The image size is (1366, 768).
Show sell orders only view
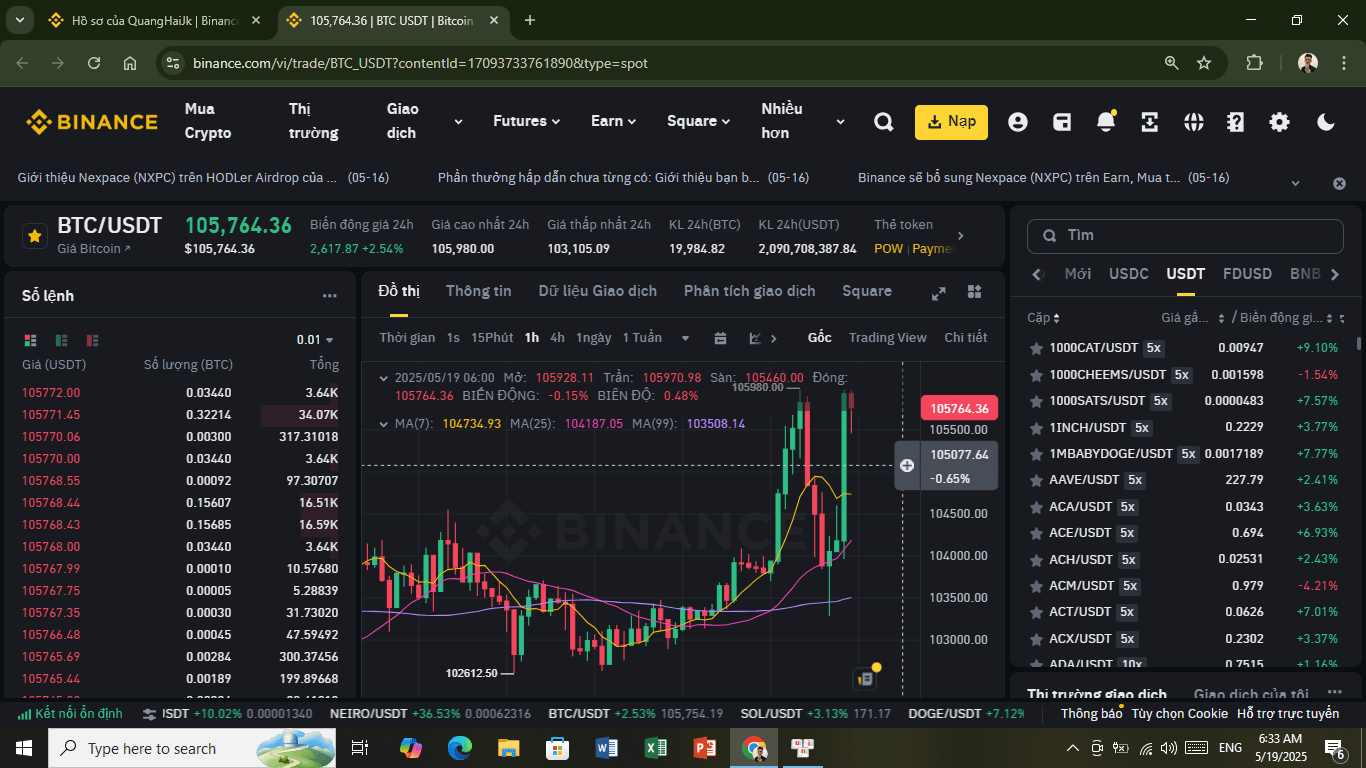pyautogui.click(x=93, y=340)
